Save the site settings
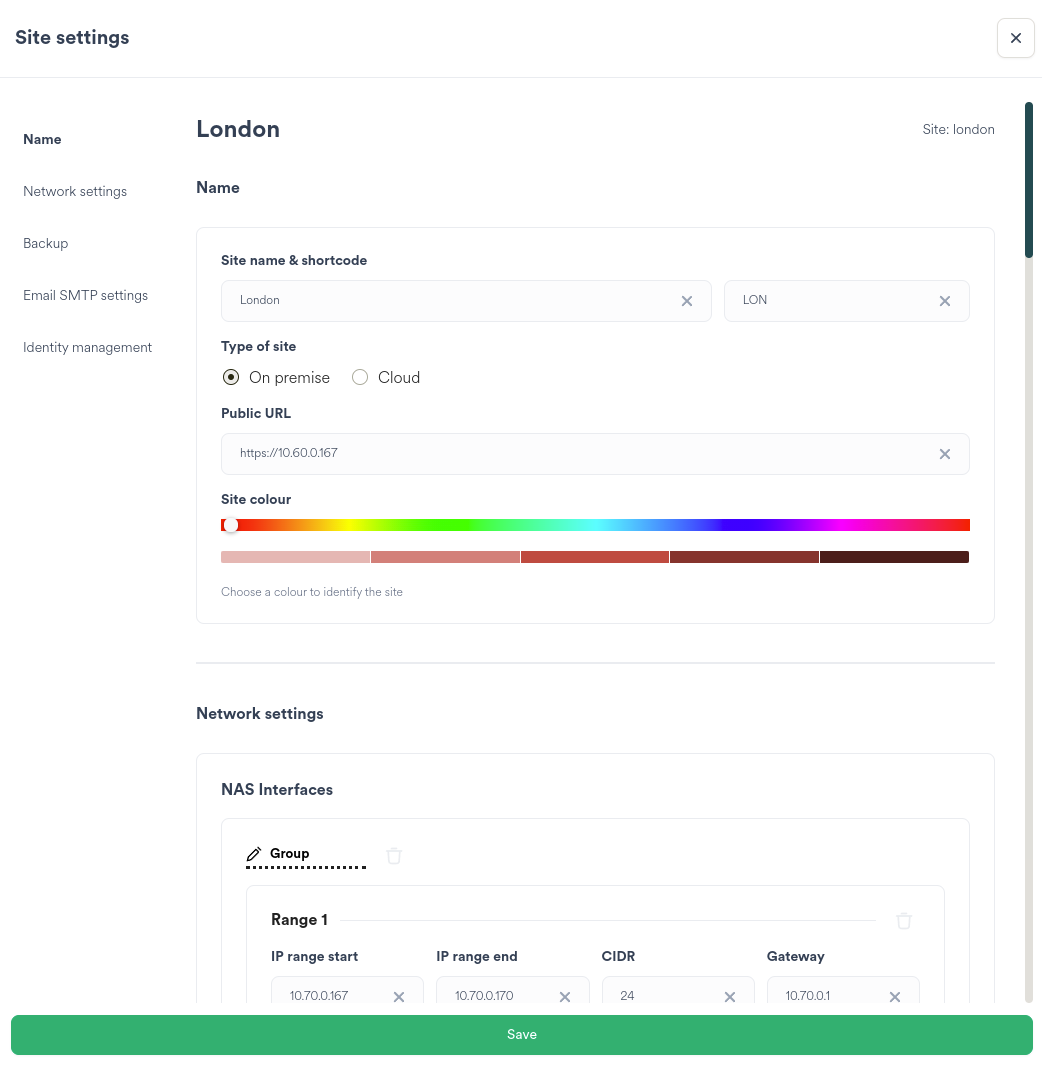Image resolution: width=1042 pixels, height=1065 pixels. pos(521,1035)
